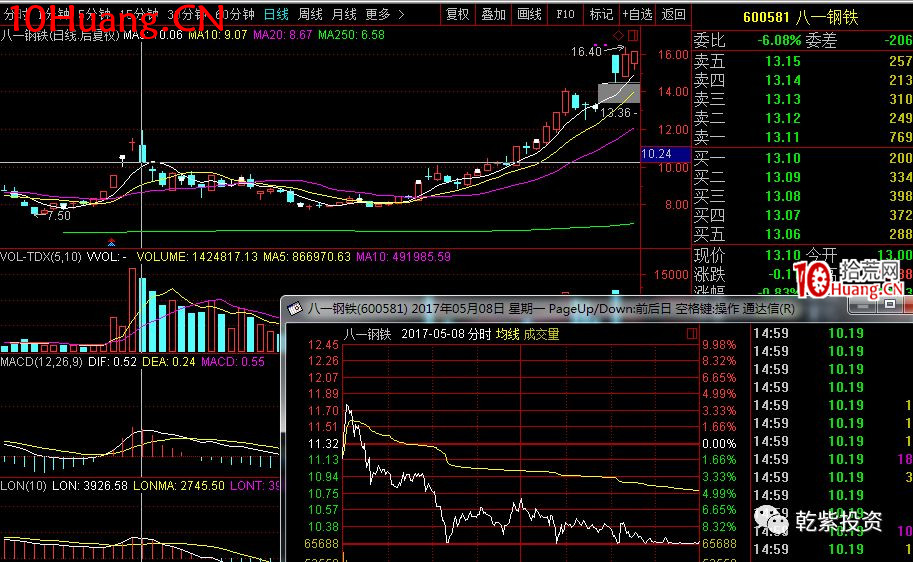Viewport: 913px width, 562px height.
Task: Click the red square panel icon above main chart
Action: 633,36
